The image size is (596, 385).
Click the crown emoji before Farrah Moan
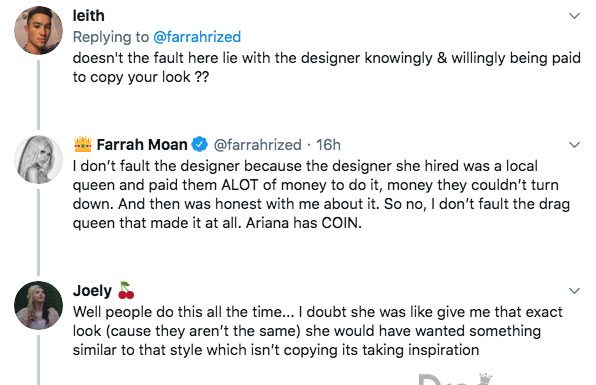pyautogui.click(x=83, y=144)
